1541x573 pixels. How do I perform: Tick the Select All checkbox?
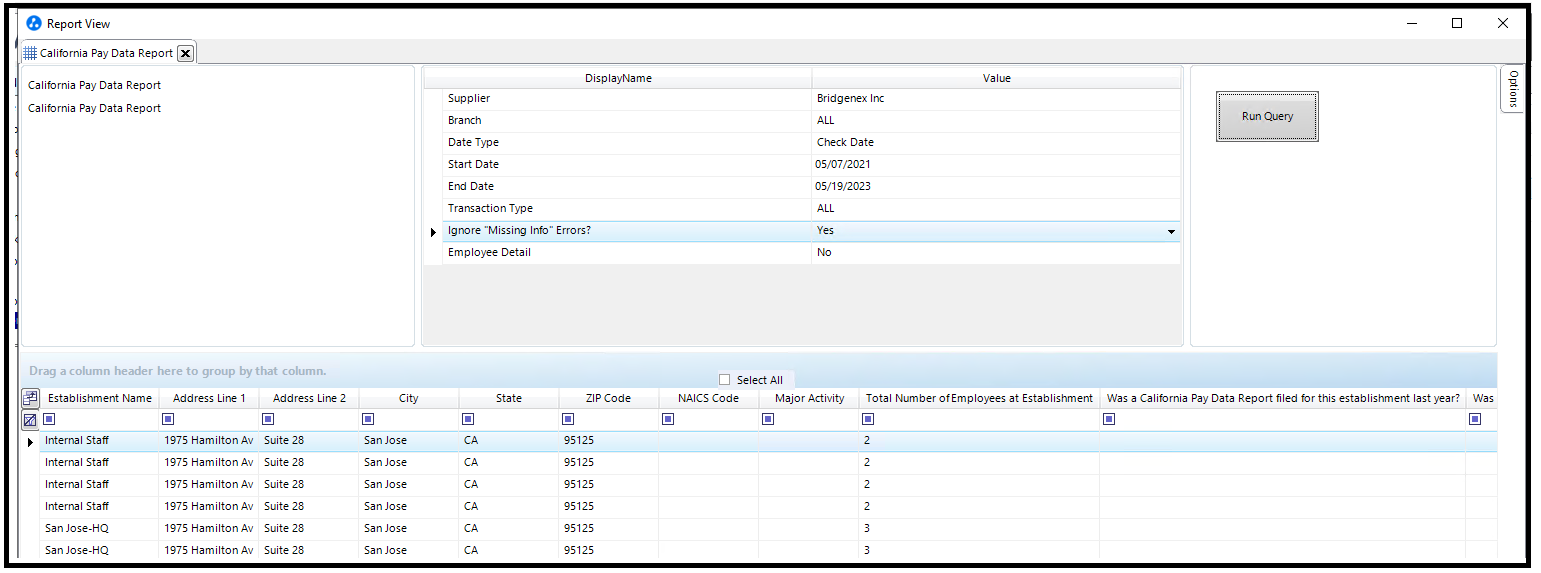725,380
